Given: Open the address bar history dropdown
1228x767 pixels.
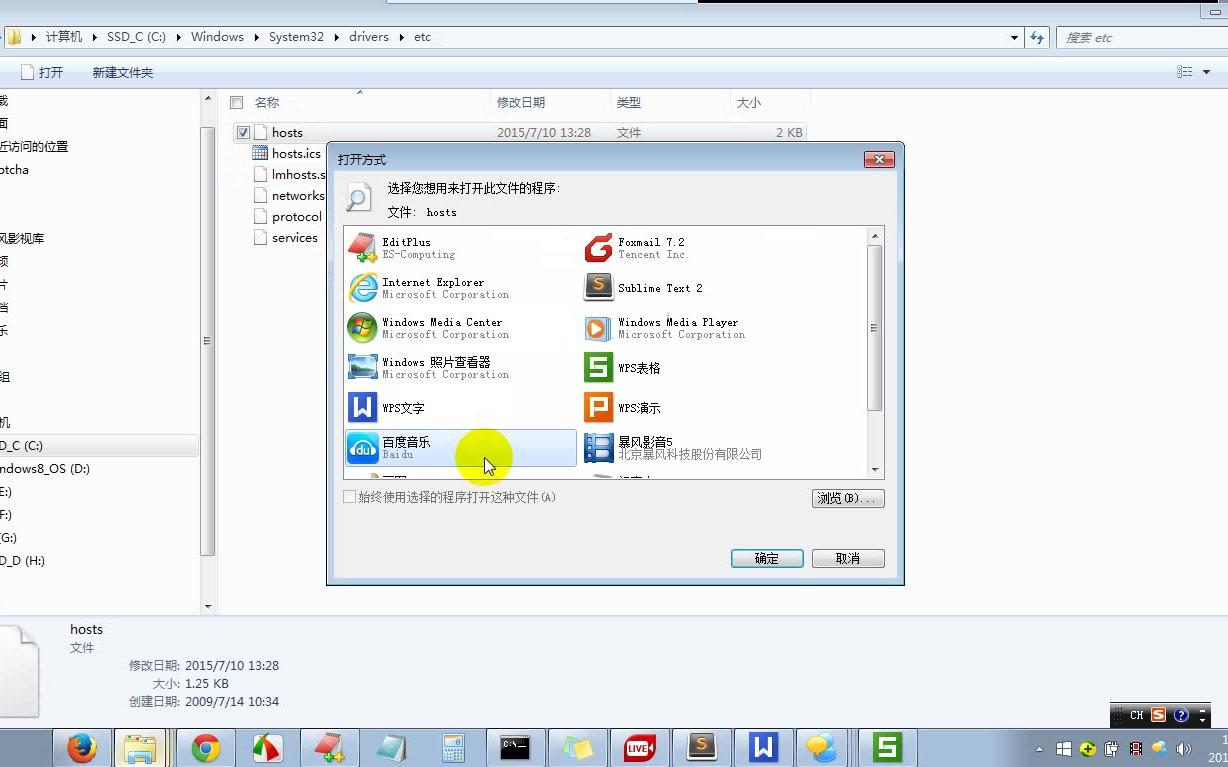Looking at the screenshot, I should [1013, 37].
